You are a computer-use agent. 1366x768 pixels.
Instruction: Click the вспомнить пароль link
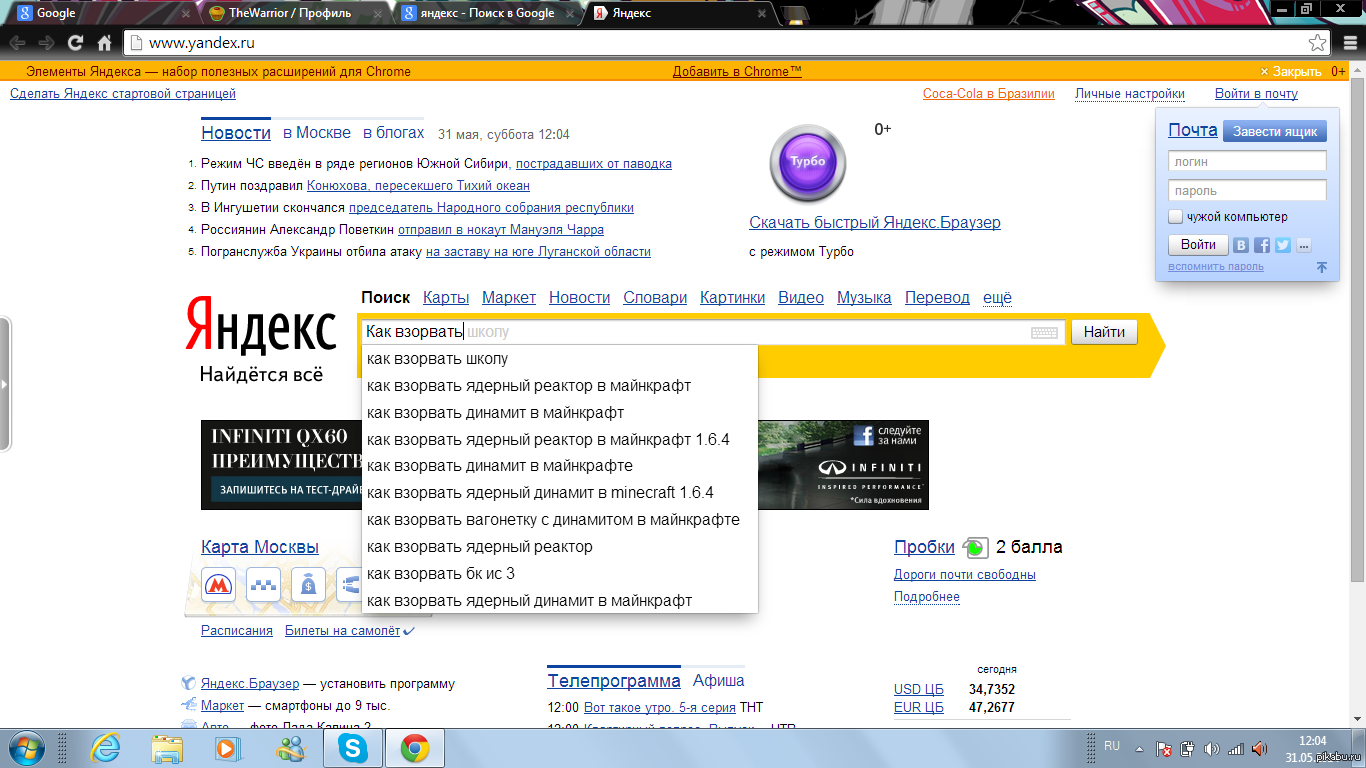pyautogui.click(x=1216, y=266)
